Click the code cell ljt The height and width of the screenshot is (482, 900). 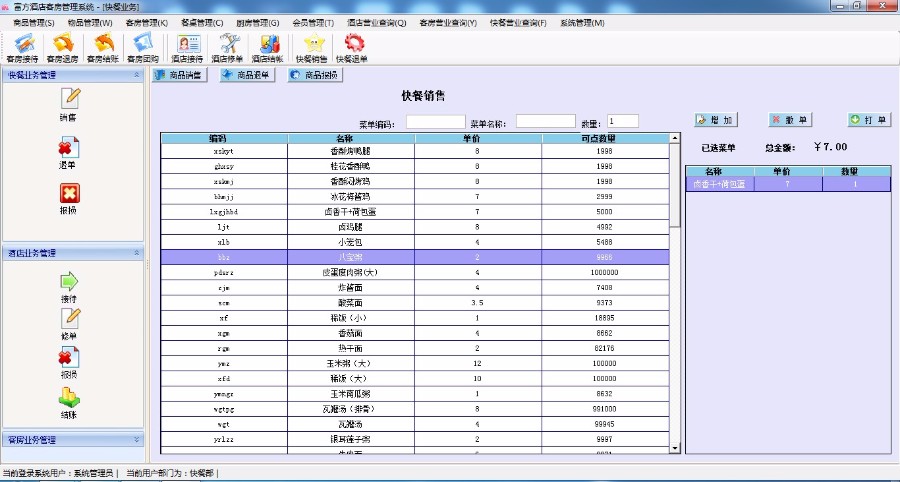point(224,227)
